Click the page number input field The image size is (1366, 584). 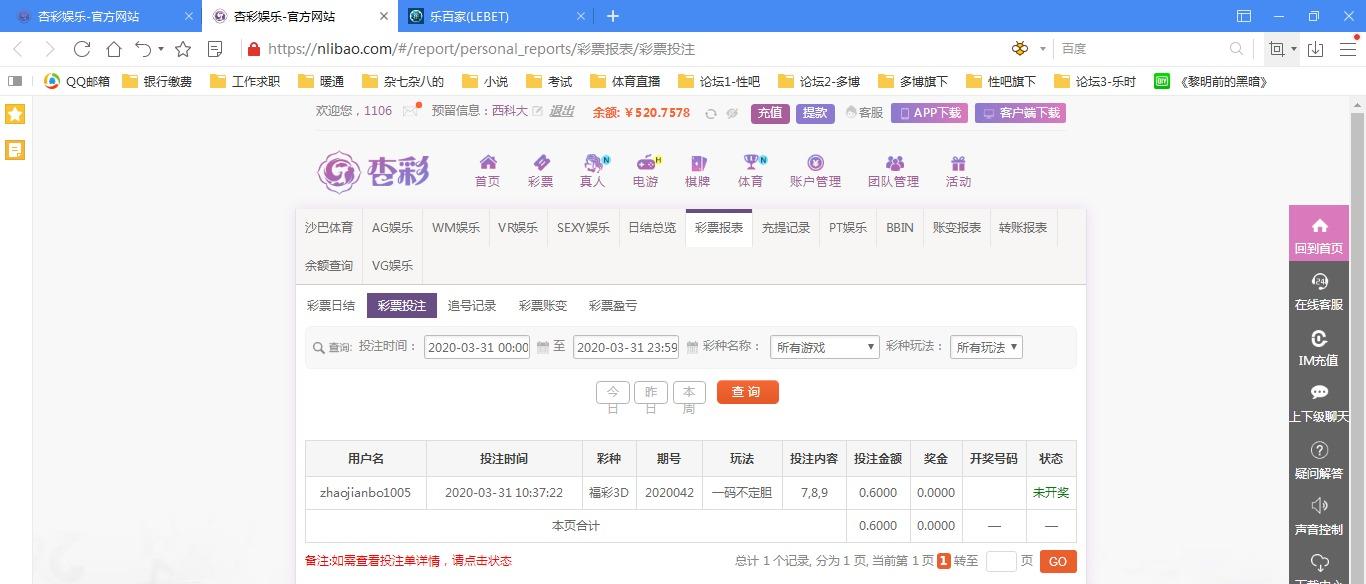click(1001, 562)
